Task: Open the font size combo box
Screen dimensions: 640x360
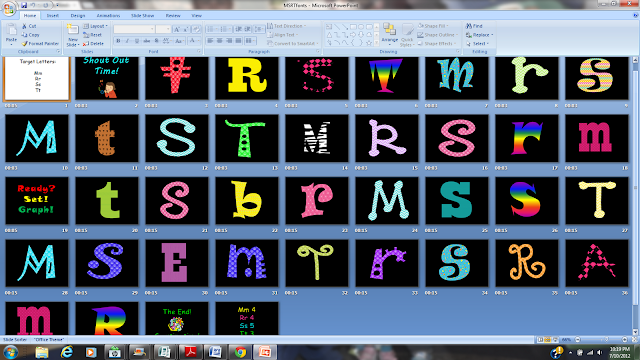Action: tap(162, 29)
